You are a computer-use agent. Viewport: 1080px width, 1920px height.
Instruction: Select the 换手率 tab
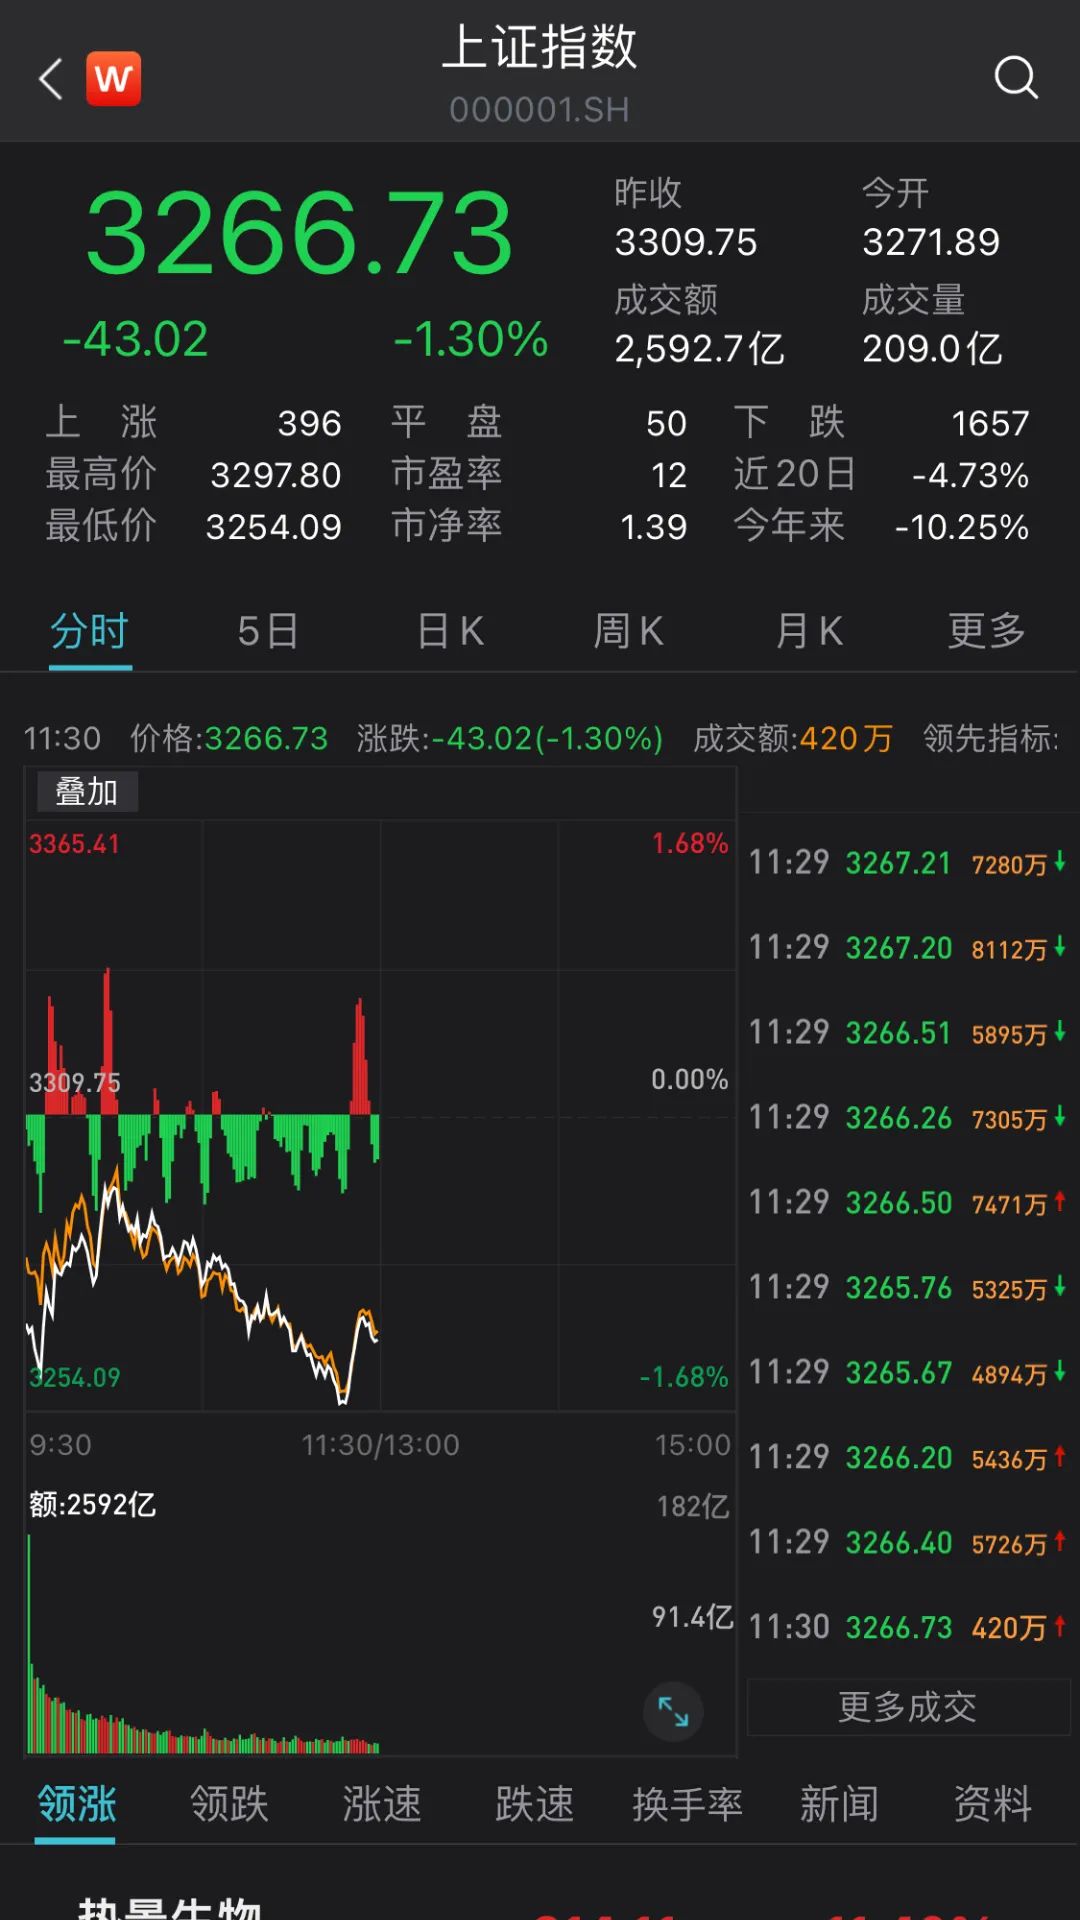[688, 1804]
